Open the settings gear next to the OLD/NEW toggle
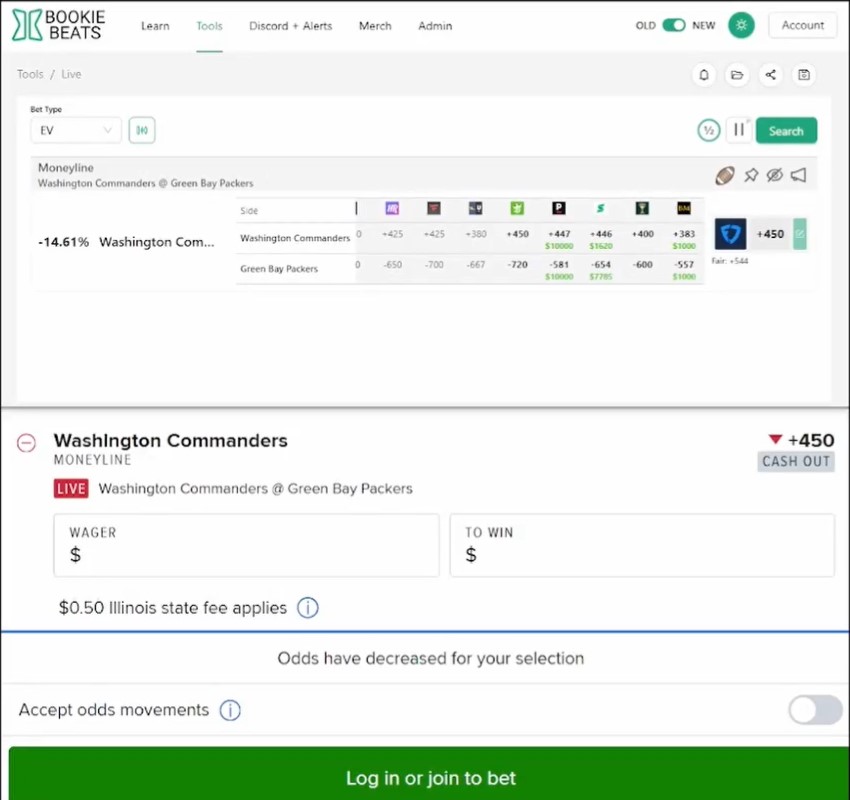This screenshot has height=800, width=850. pos(740,25)
